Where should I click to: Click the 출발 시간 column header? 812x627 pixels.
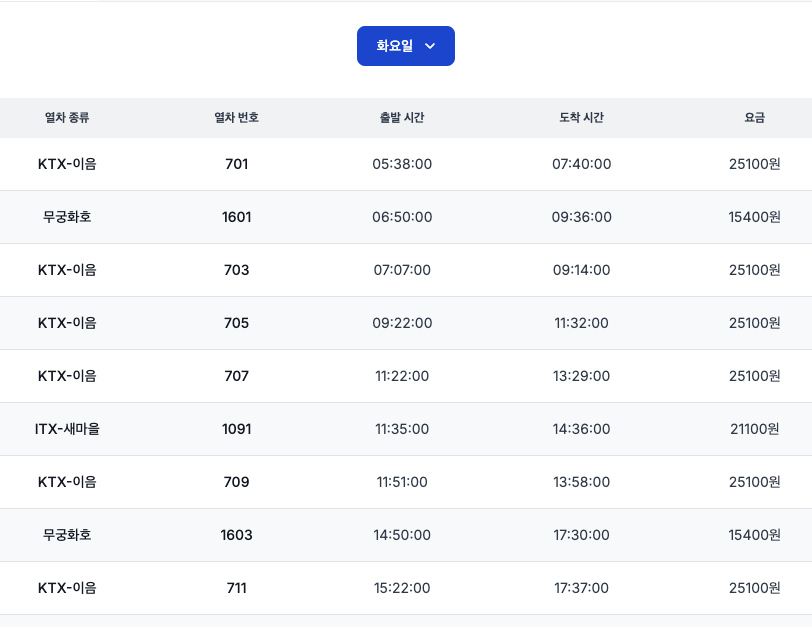click(402, 118)
